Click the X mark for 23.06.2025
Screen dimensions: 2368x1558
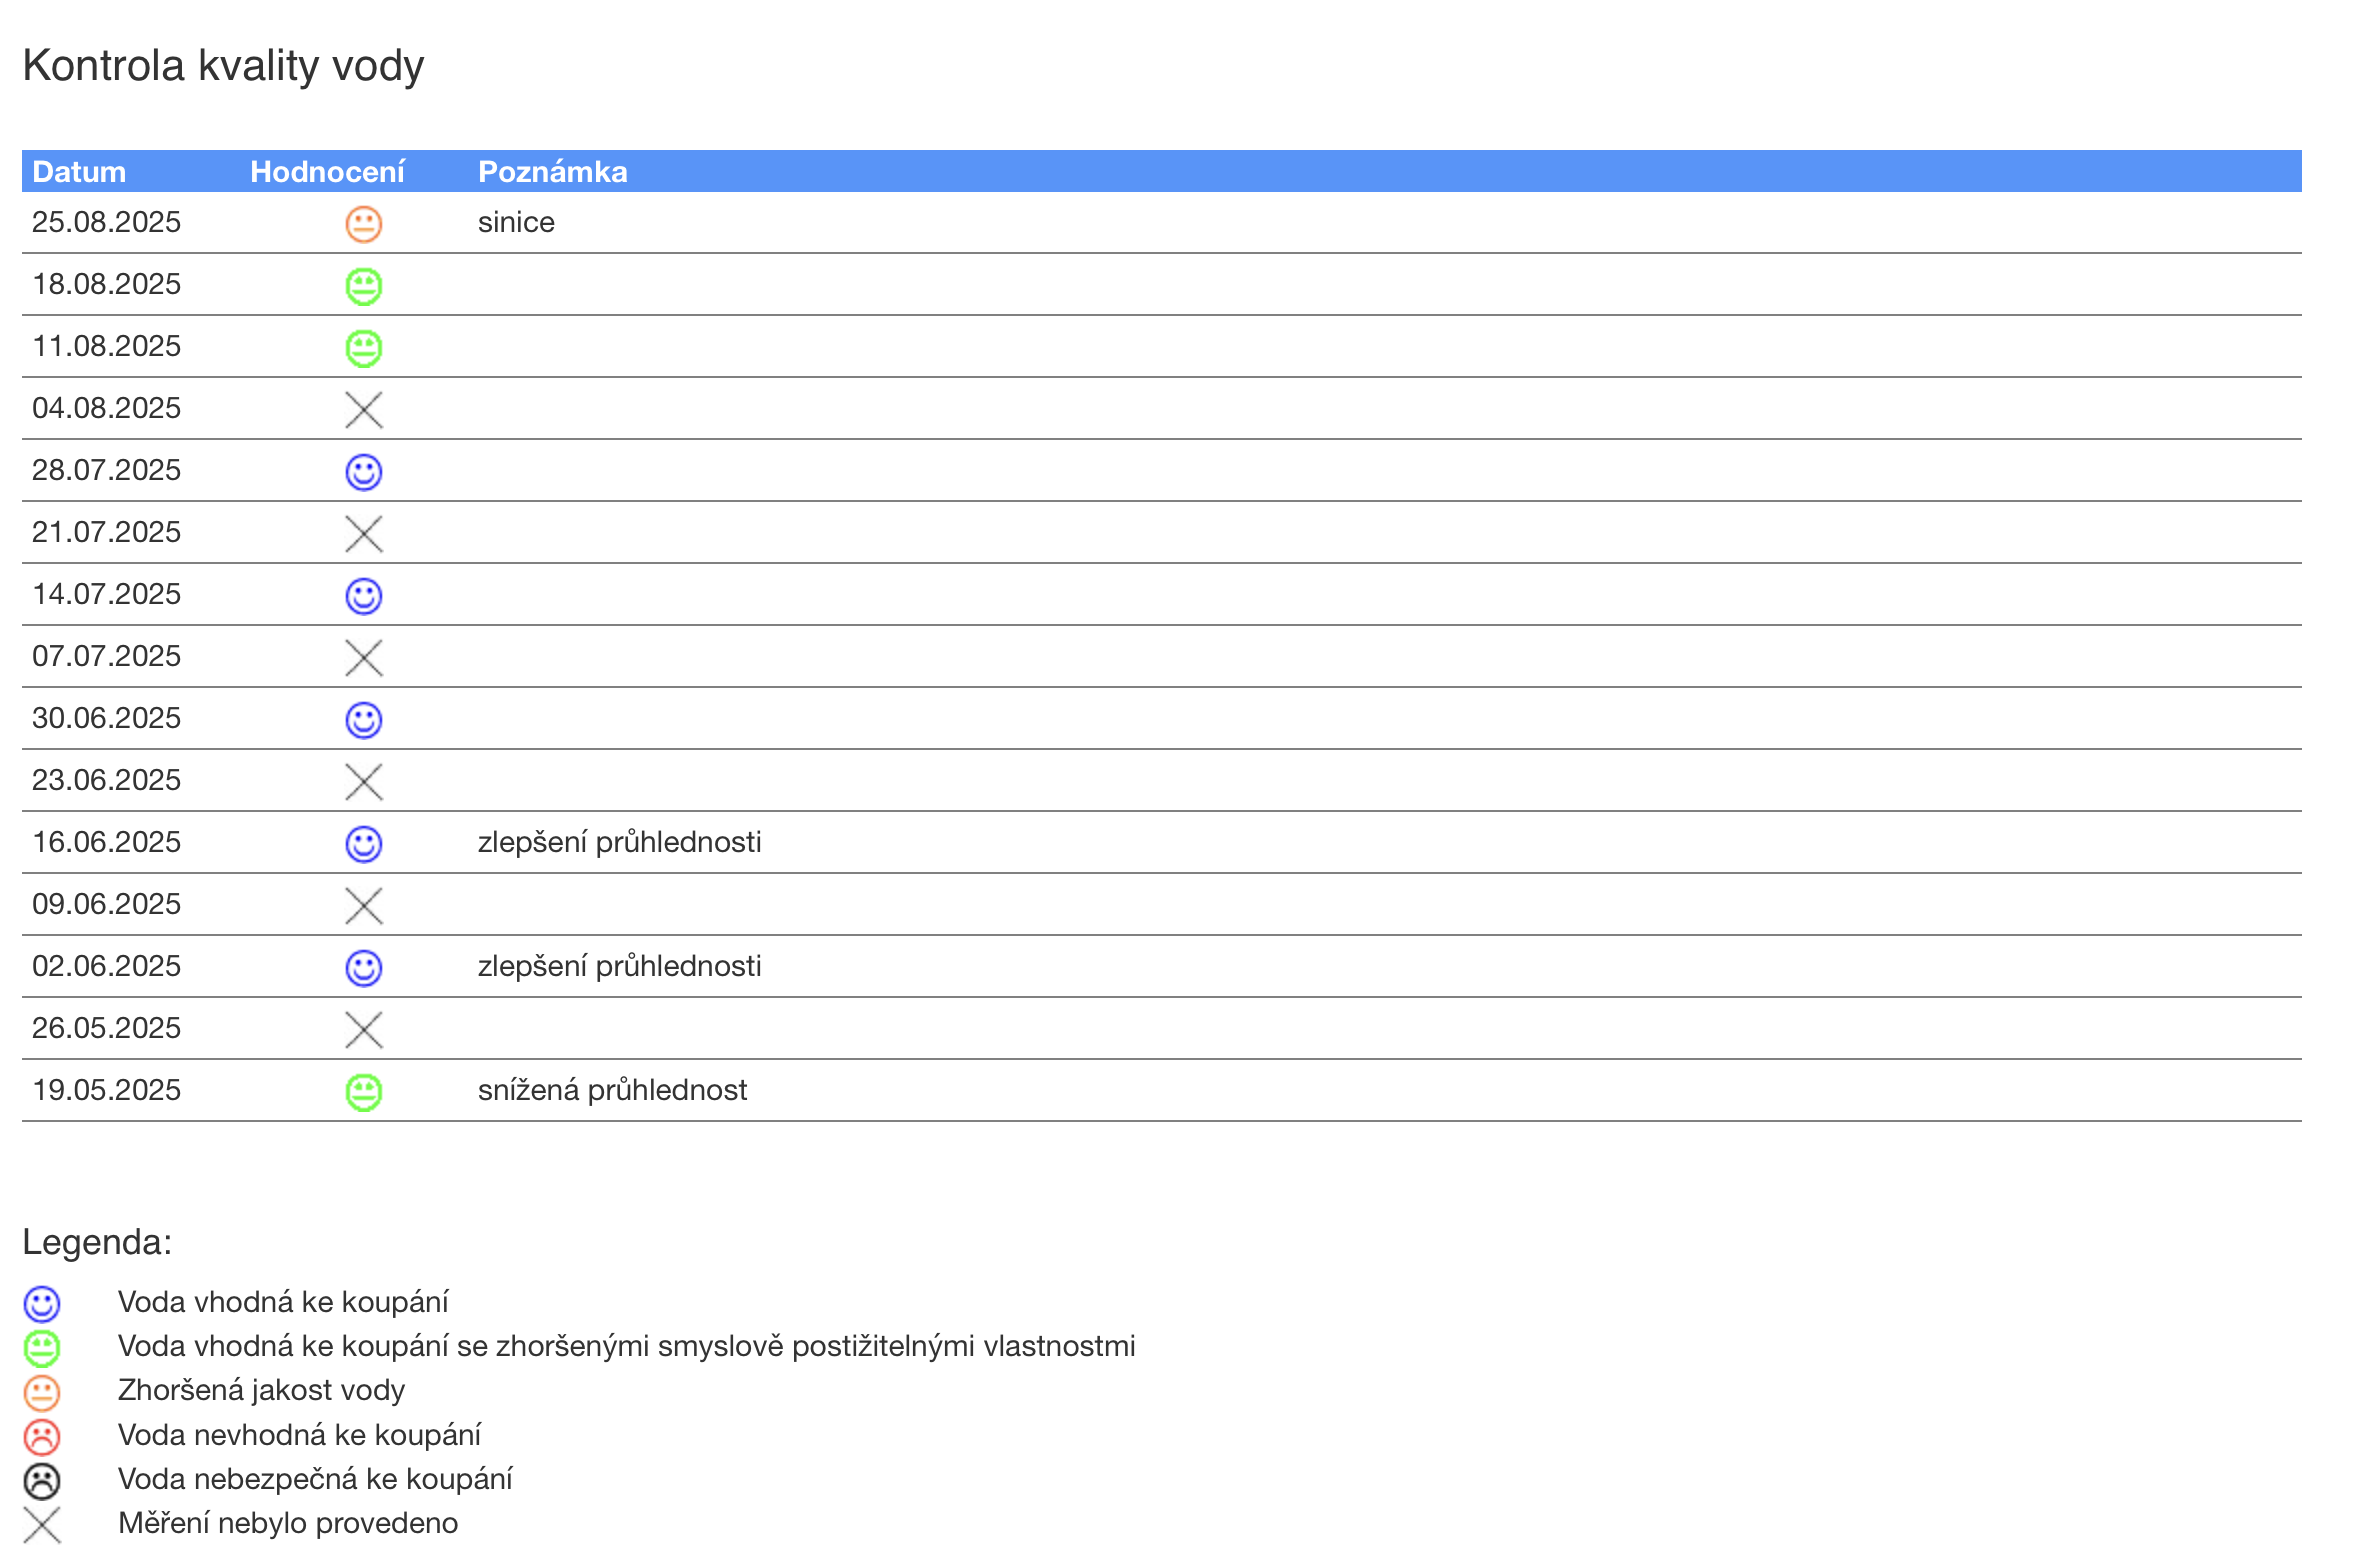[x=363, y=782]
